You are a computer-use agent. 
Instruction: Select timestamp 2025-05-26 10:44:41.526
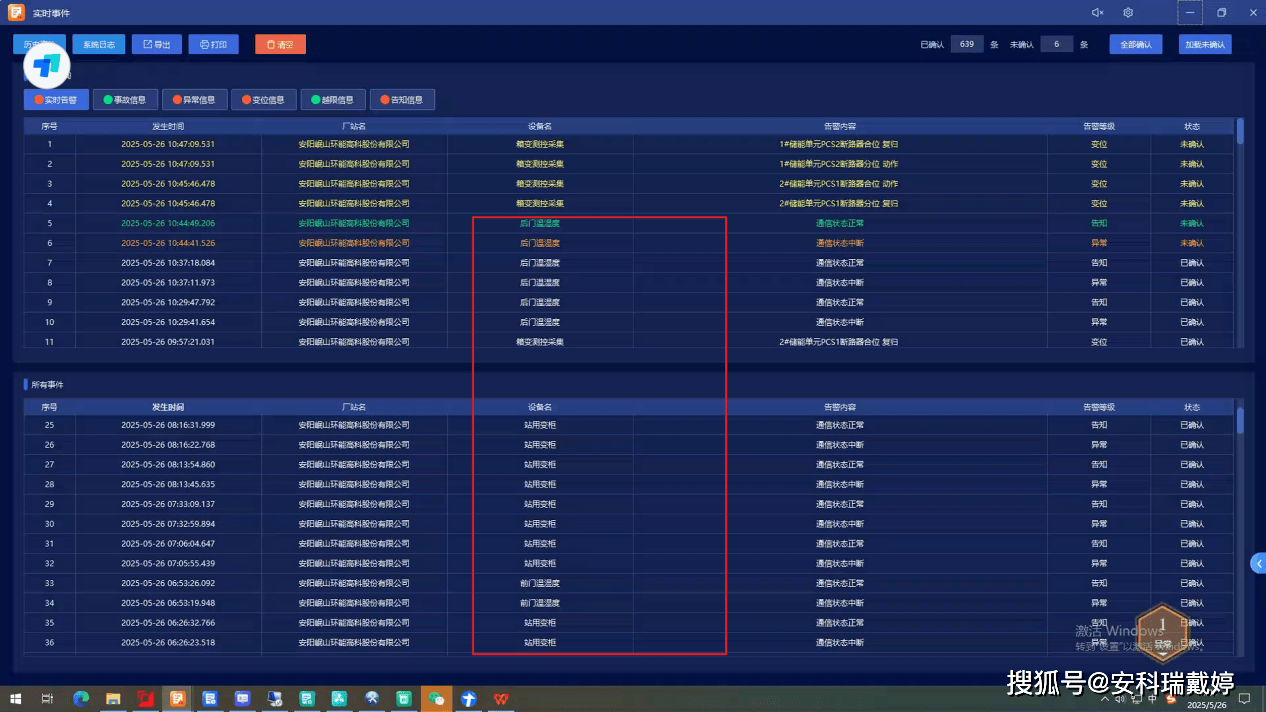coord(168,243)
